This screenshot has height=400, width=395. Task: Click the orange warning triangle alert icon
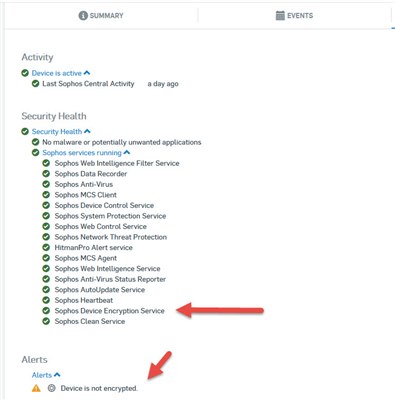pos(36,388)
